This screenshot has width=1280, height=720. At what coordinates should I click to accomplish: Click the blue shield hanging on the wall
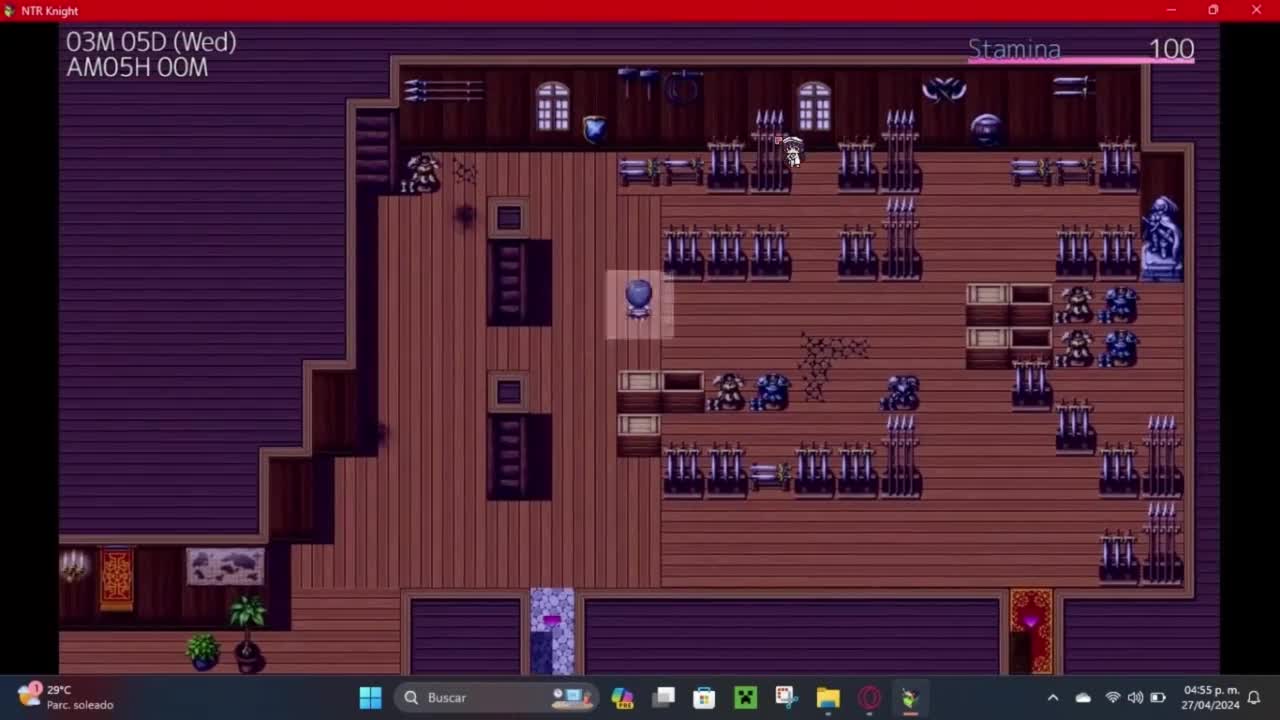(595, 129)
